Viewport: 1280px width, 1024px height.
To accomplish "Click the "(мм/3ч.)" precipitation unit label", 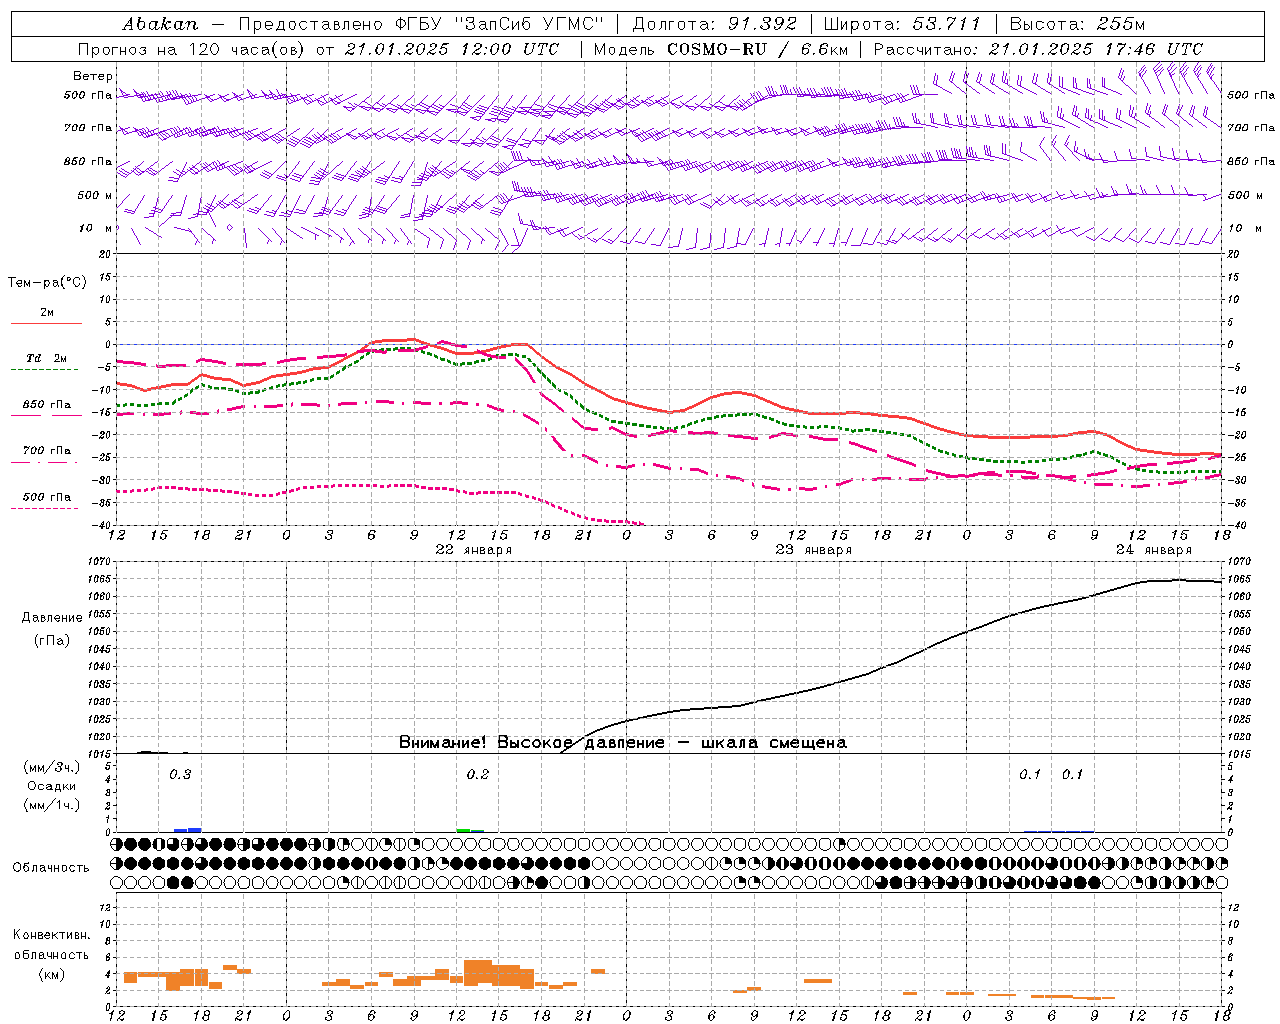I will tap(51, 768).
